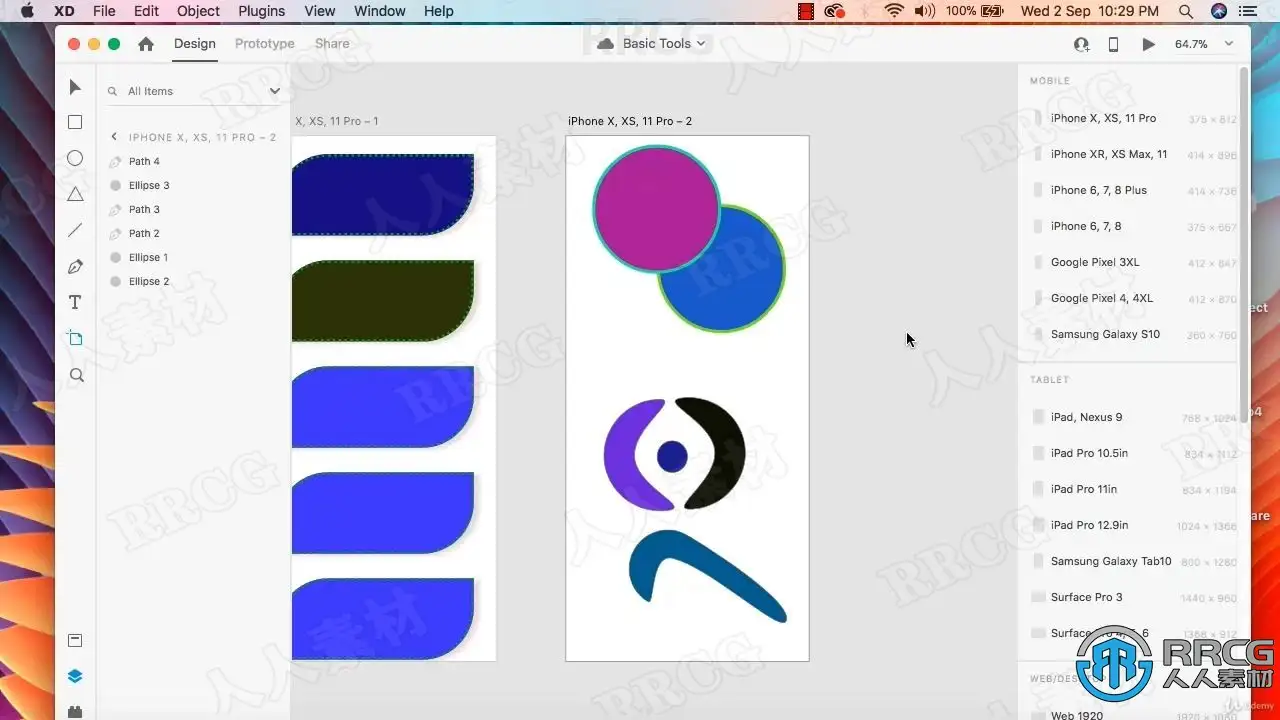Choose the iPhone 6, 7, 8 Plus preset
The image size is (1280, 720).
[x=1134, y=190]
